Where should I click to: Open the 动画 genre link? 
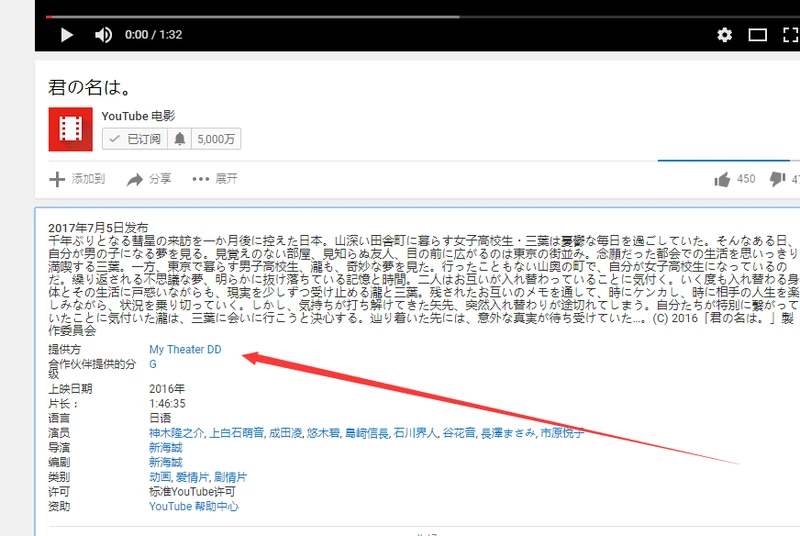click(160, 477)
